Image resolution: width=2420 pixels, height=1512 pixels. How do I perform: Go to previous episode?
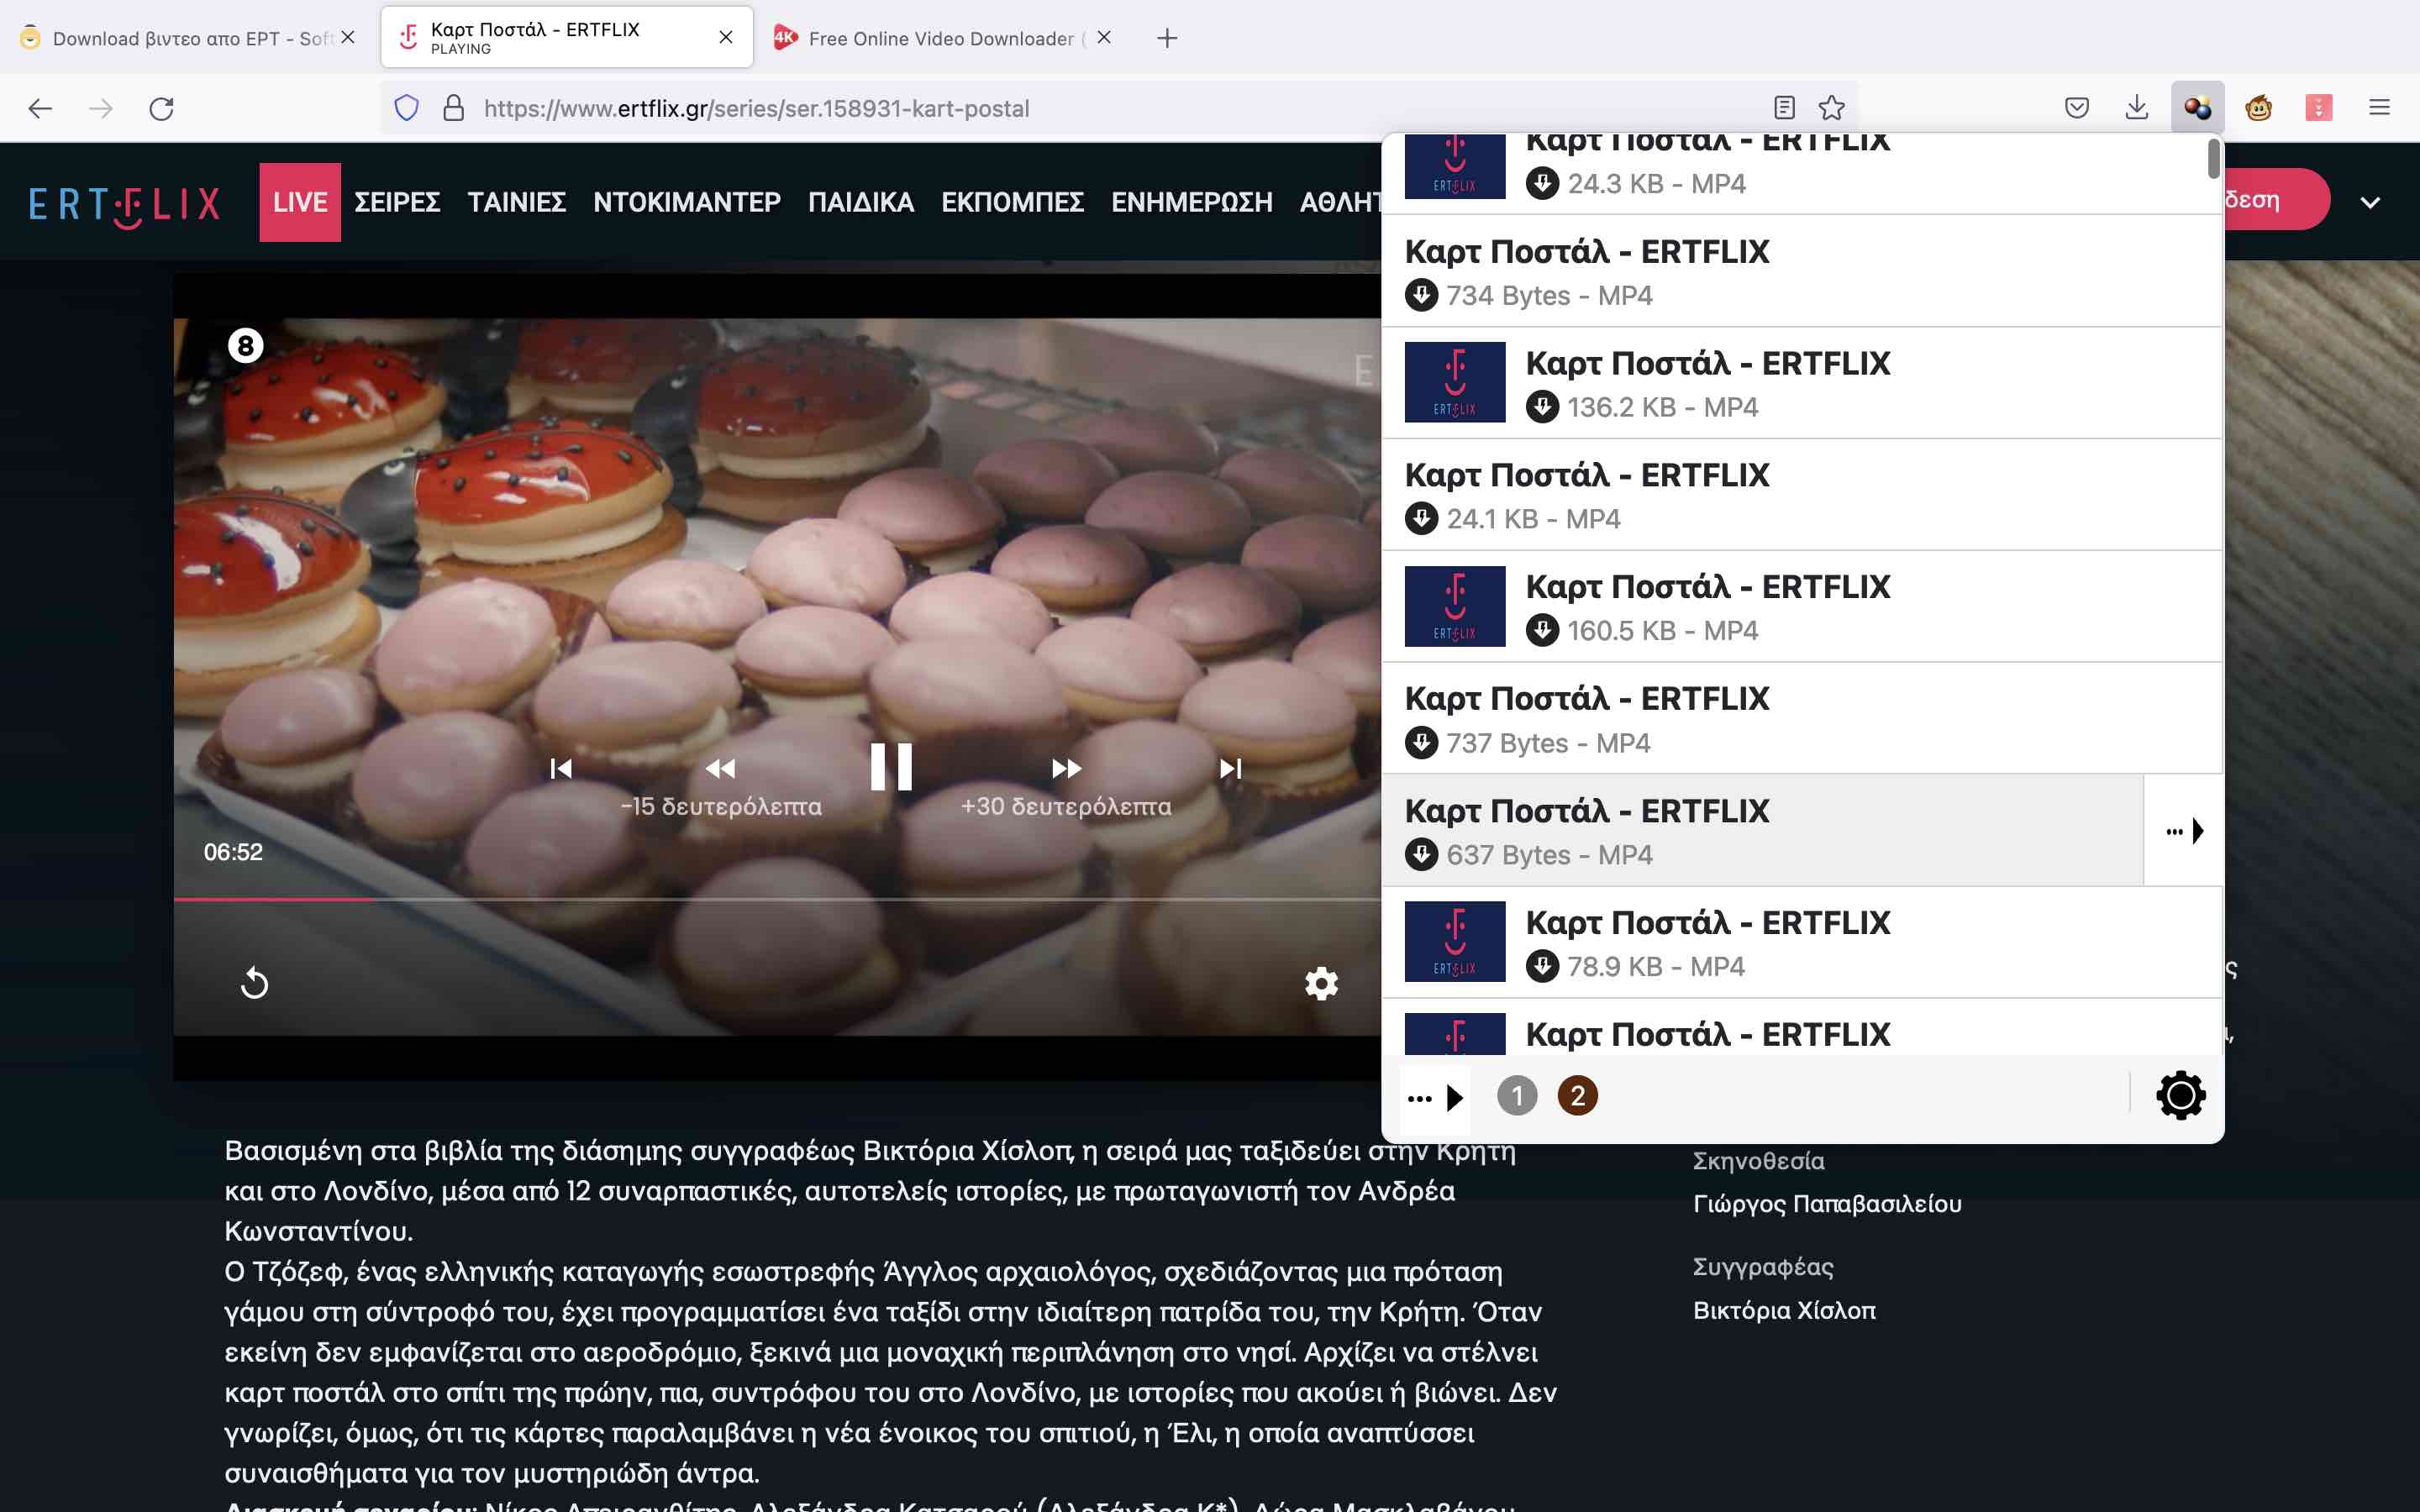561,768
